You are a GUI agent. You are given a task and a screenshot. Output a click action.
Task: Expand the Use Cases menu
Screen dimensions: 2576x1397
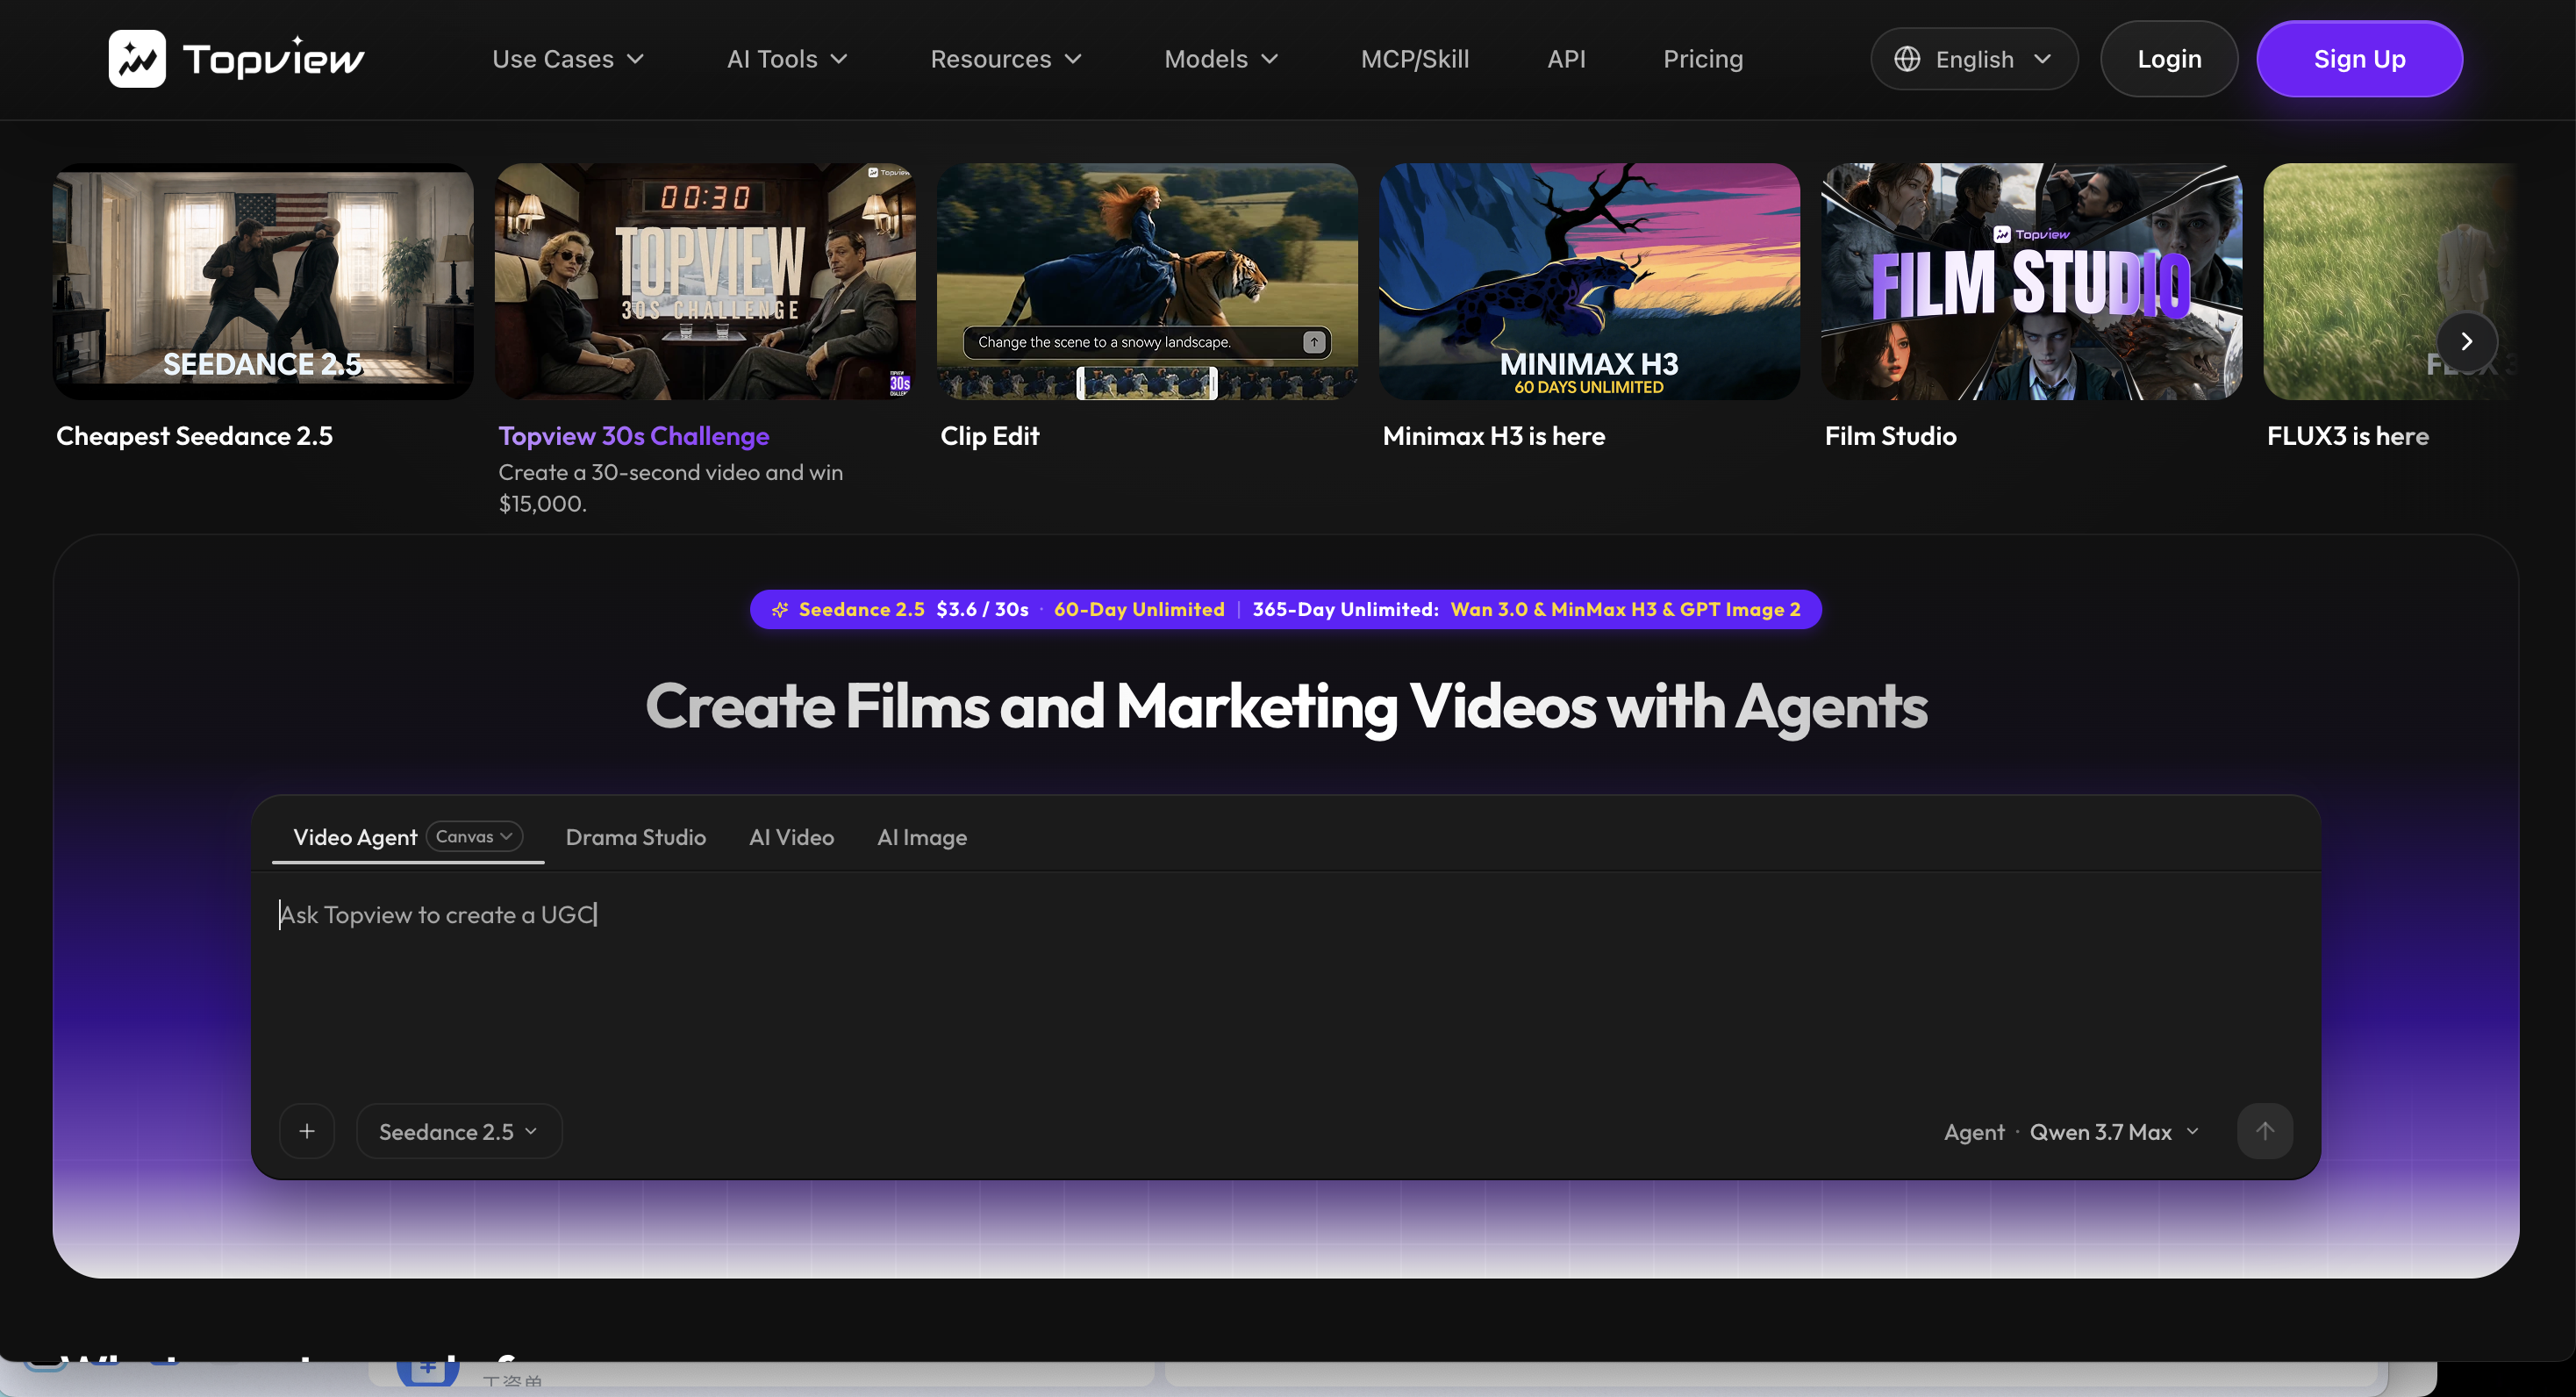(x=568, y=59)
